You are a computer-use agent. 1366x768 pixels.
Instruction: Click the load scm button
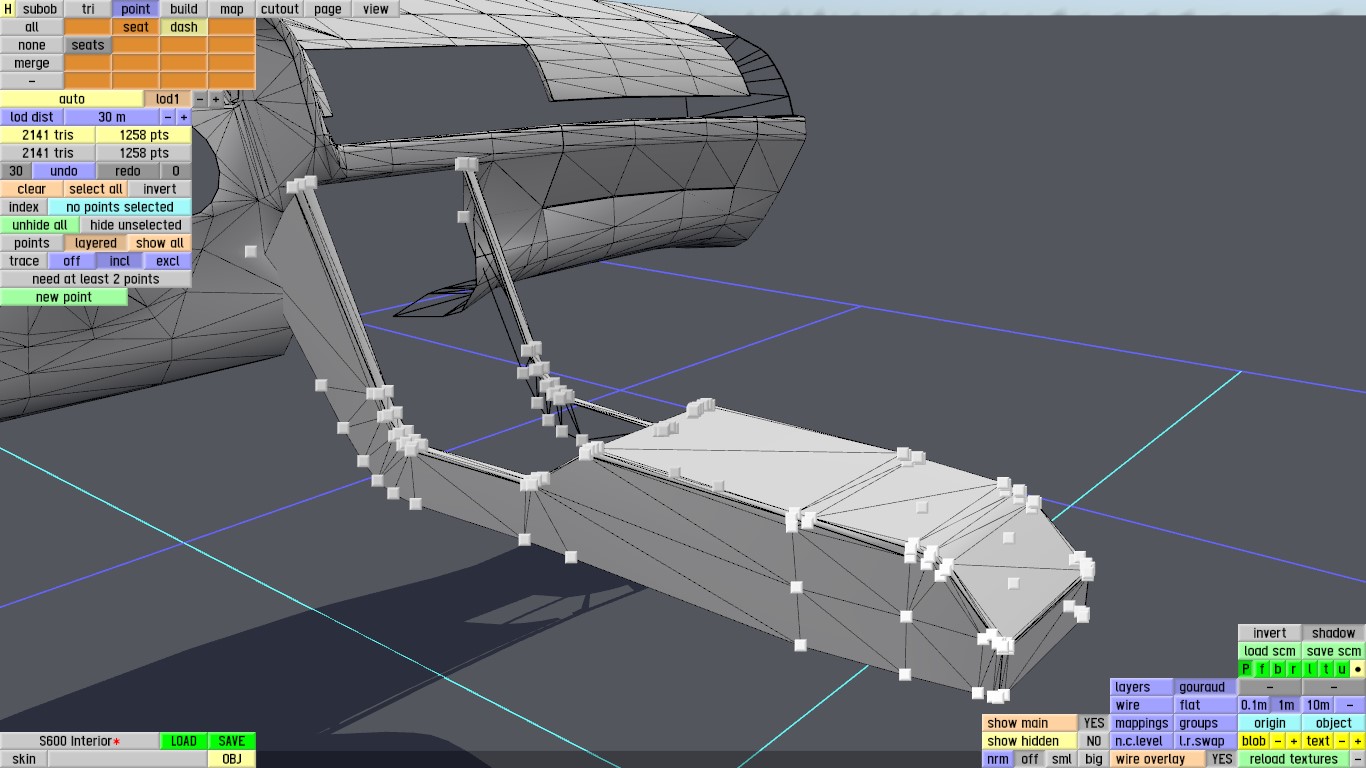pos(1270,651)
